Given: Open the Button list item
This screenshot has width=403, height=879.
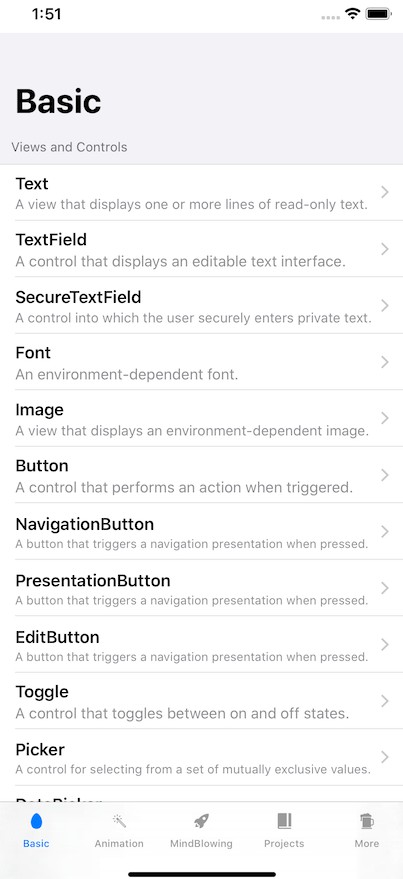Looking at the screenshot, I should (201, 475).
